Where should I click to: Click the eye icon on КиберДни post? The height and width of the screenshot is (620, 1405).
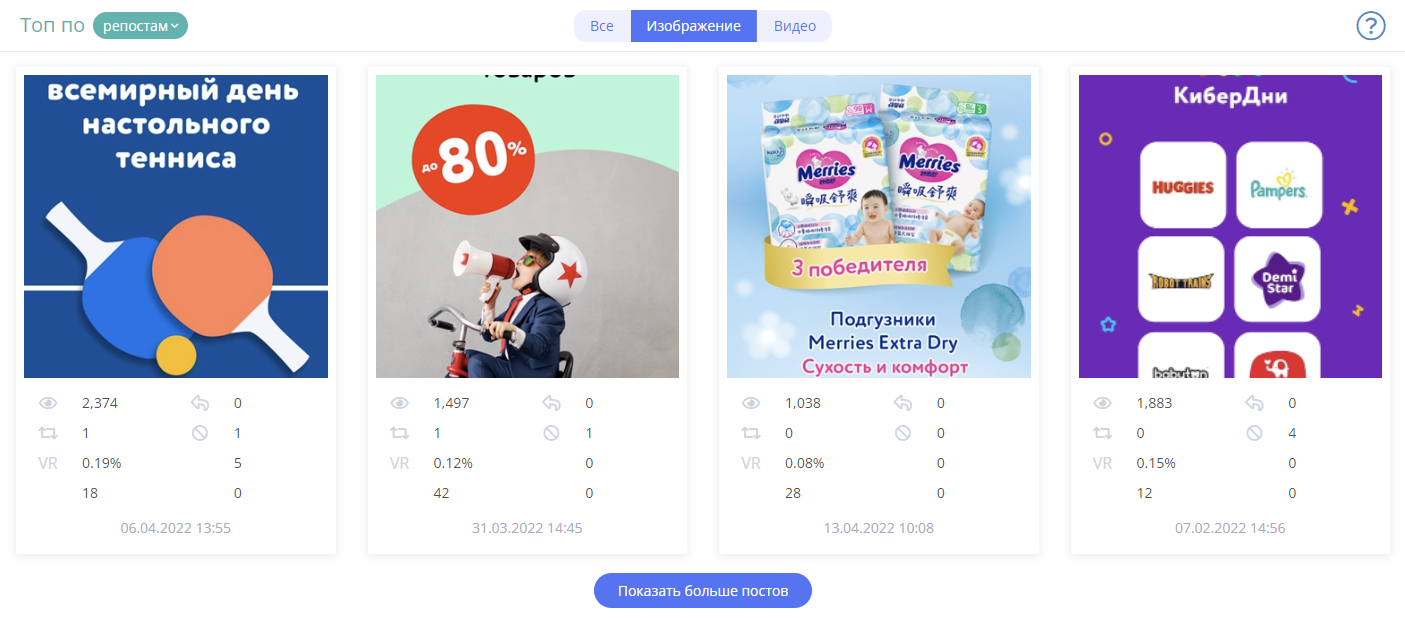(x=1102, y=404)
